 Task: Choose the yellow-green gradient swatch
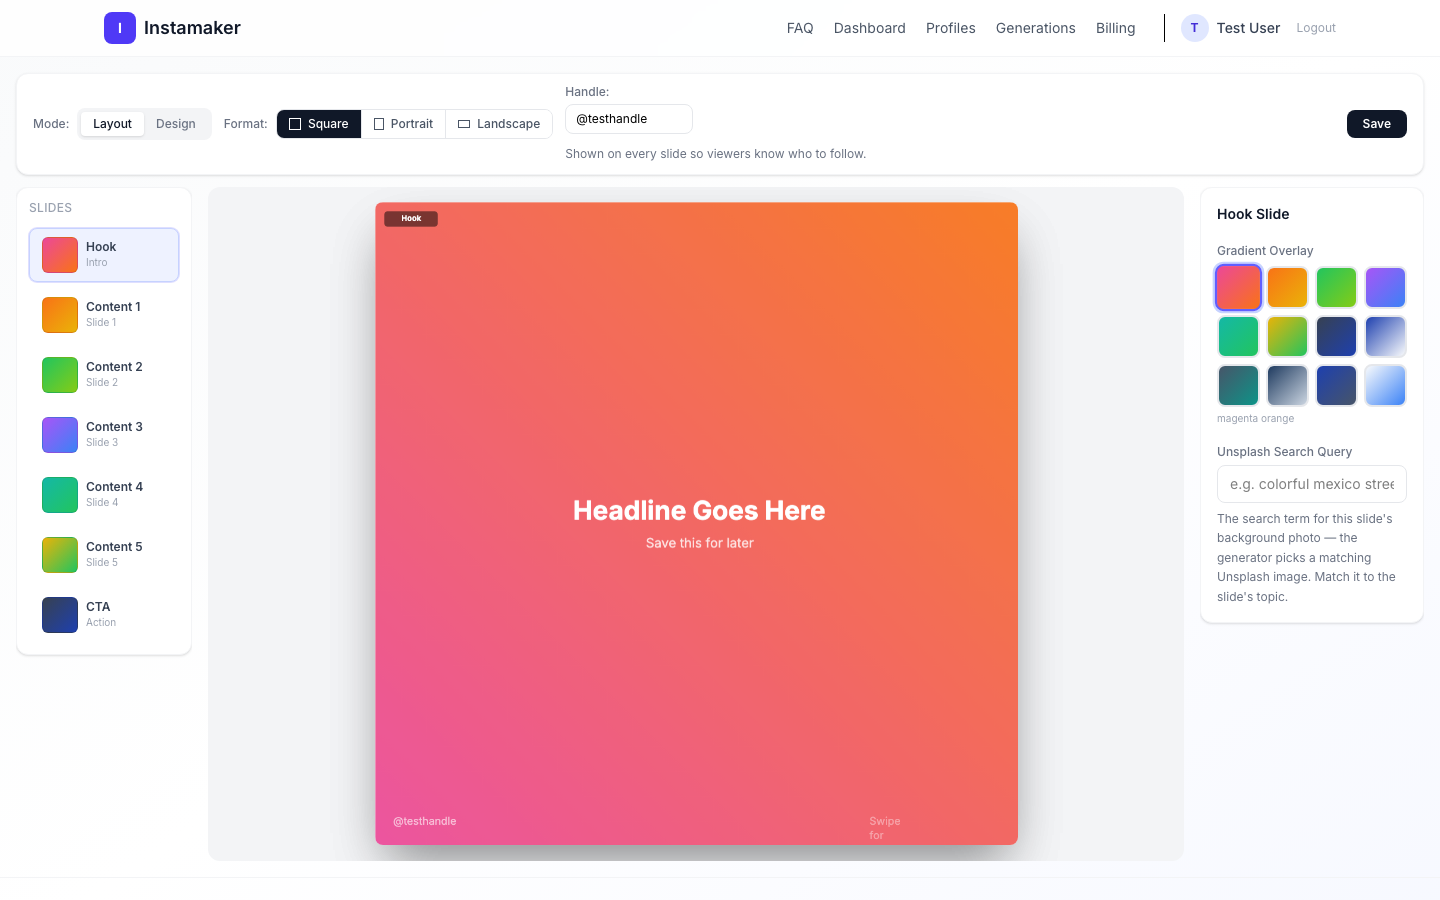point(1288,337)
